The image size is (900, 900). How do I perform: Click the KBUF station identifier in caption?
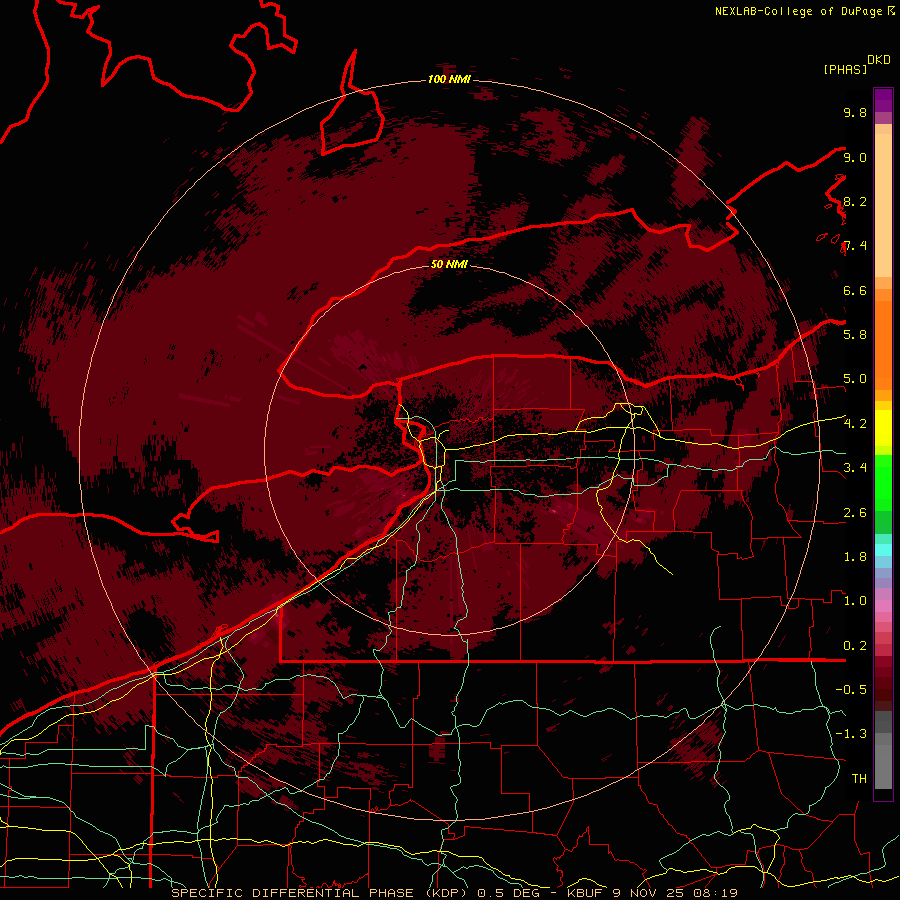587,893
